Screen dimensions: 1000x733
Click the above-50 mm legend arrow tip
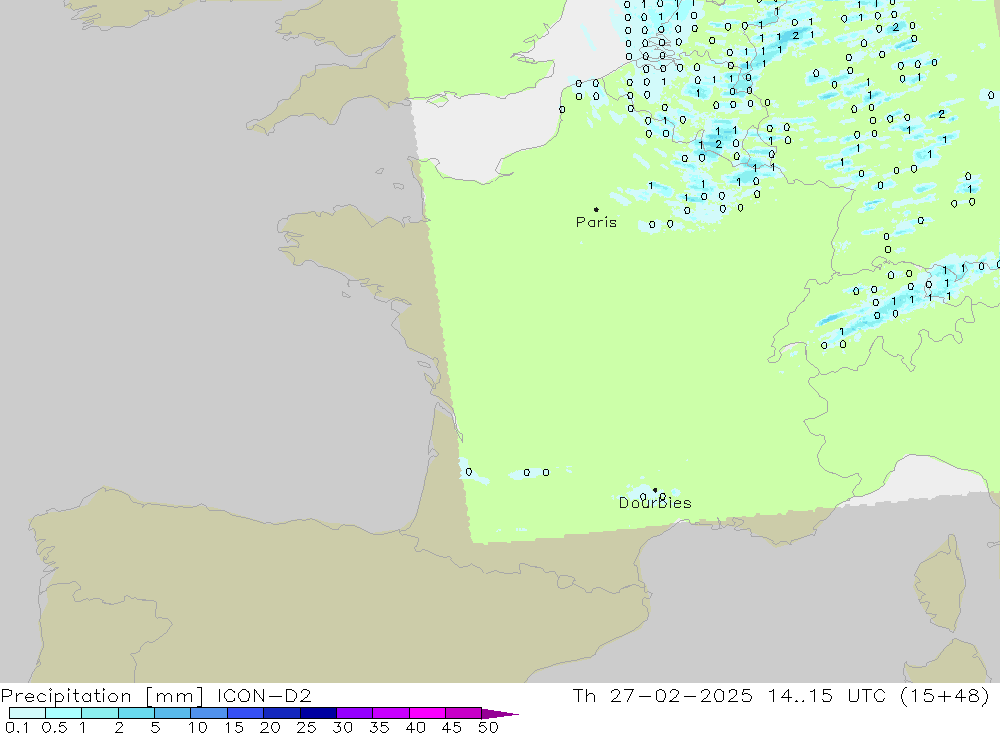point(501,713)
